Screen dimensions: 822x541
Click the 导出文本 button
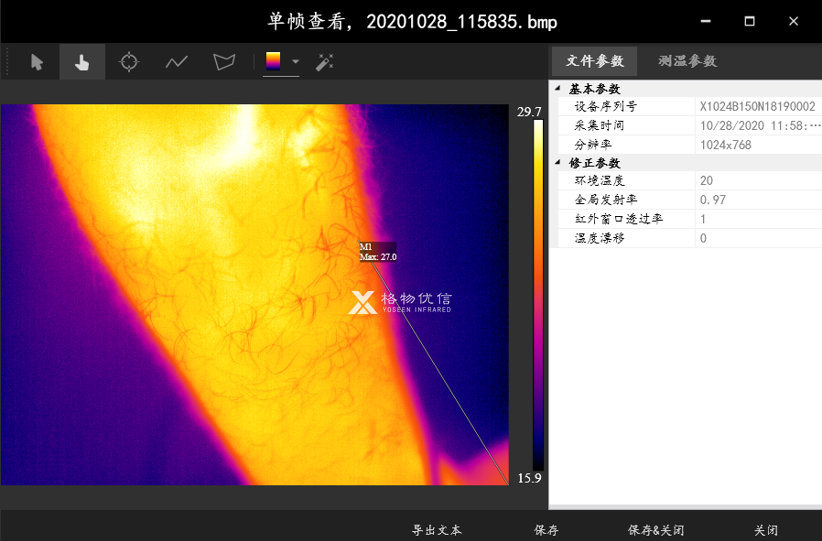point(437,530)
